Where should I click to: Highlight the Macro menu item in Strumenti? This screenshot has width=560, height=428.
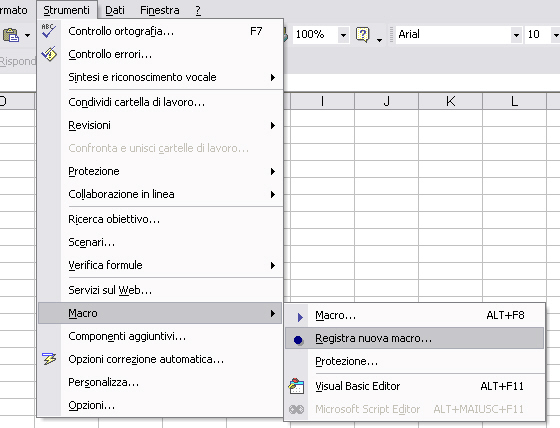[161, 313]
